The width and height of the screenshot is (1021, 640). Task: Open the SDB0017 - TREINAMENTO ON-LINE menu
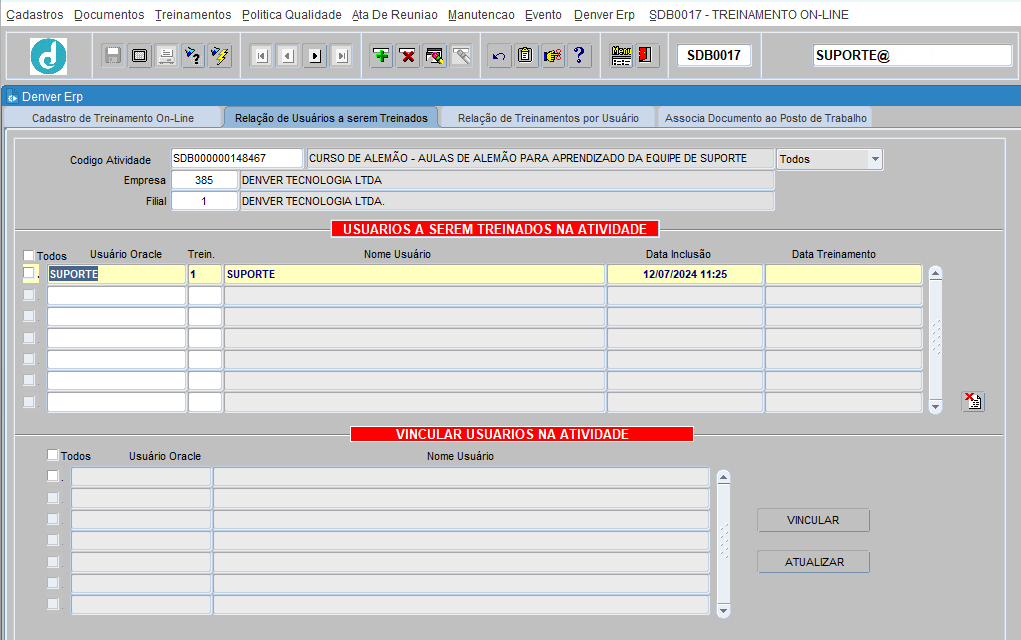[749, 14]
